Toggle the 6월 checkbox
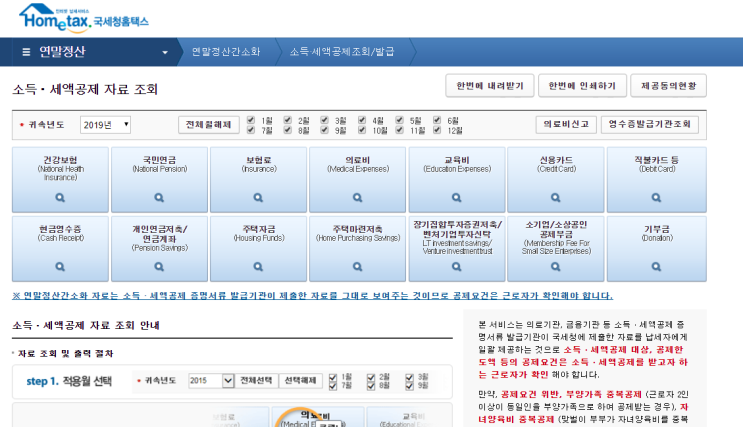Screen dimensions: 743x427 tap(437, 120)
